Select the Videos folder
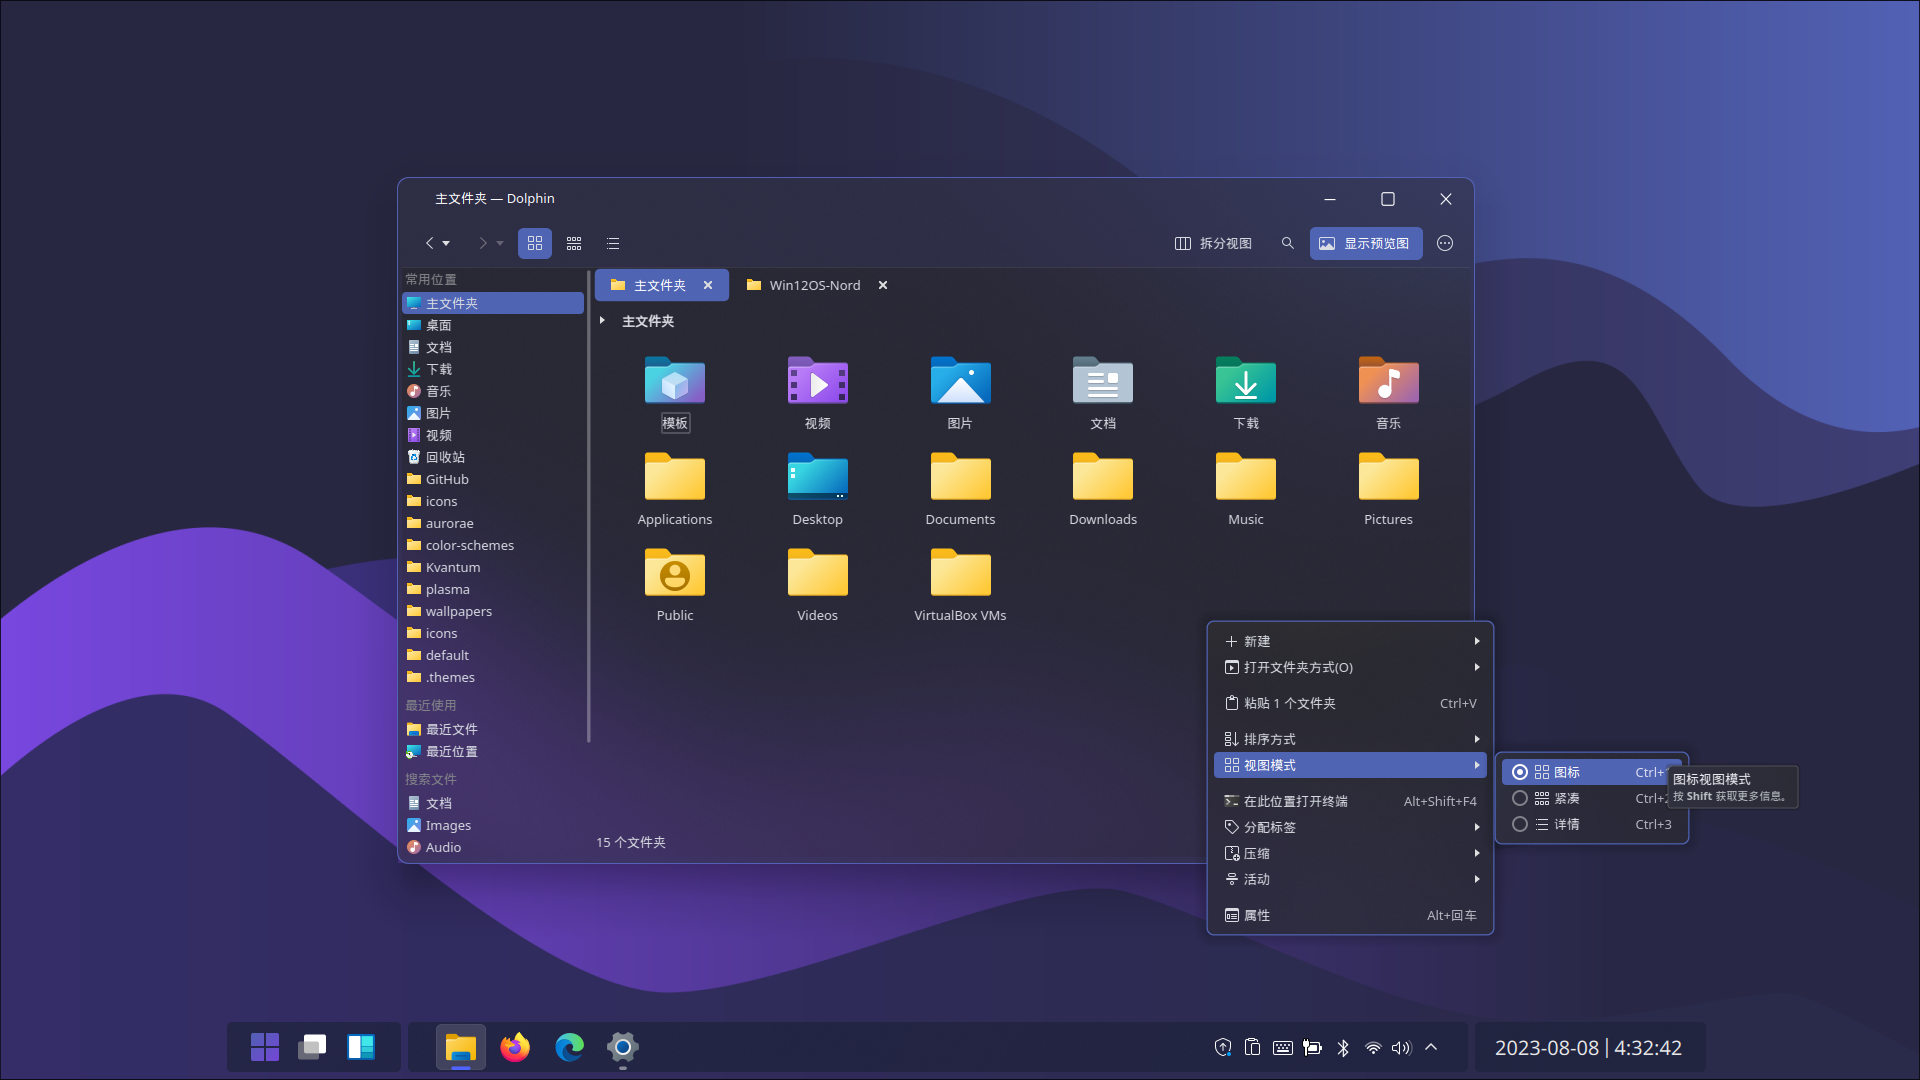This screenshot has width=1920, height=1080. pyautogui.click(x=818, y=585)
